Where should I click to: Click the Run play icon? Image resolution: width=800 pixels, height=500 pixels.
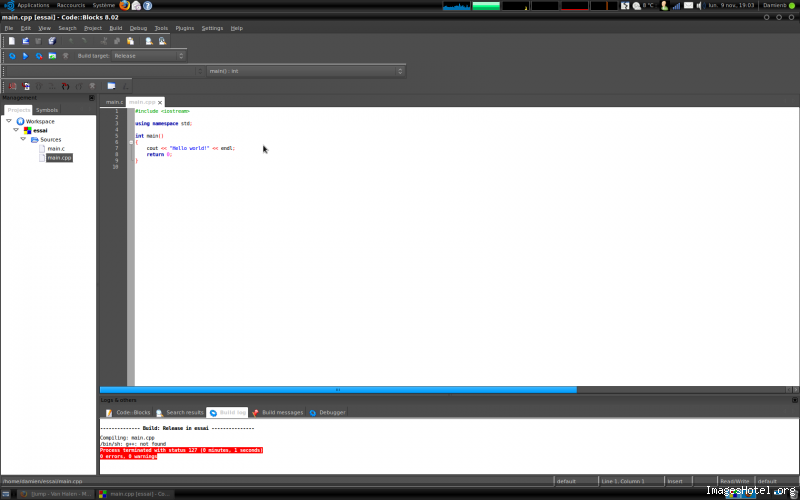(x=25, y=56)
